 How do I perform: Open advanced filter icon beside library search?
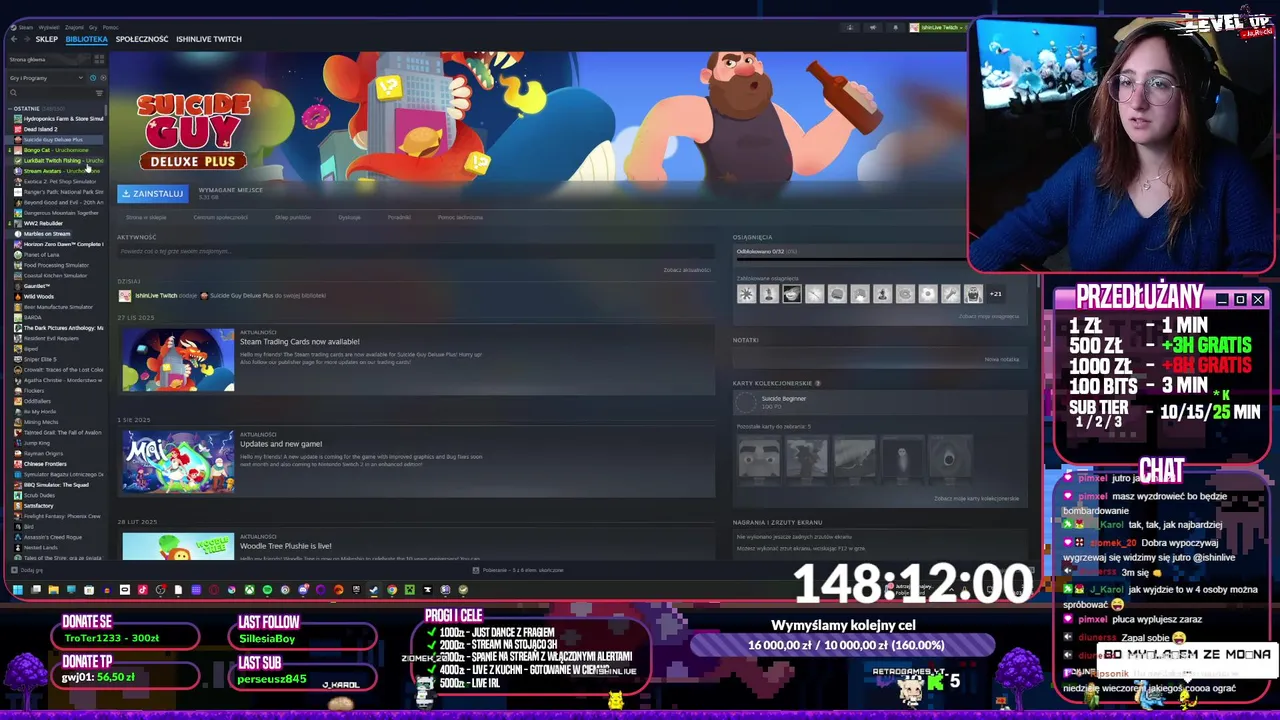[x=99, y=93]
